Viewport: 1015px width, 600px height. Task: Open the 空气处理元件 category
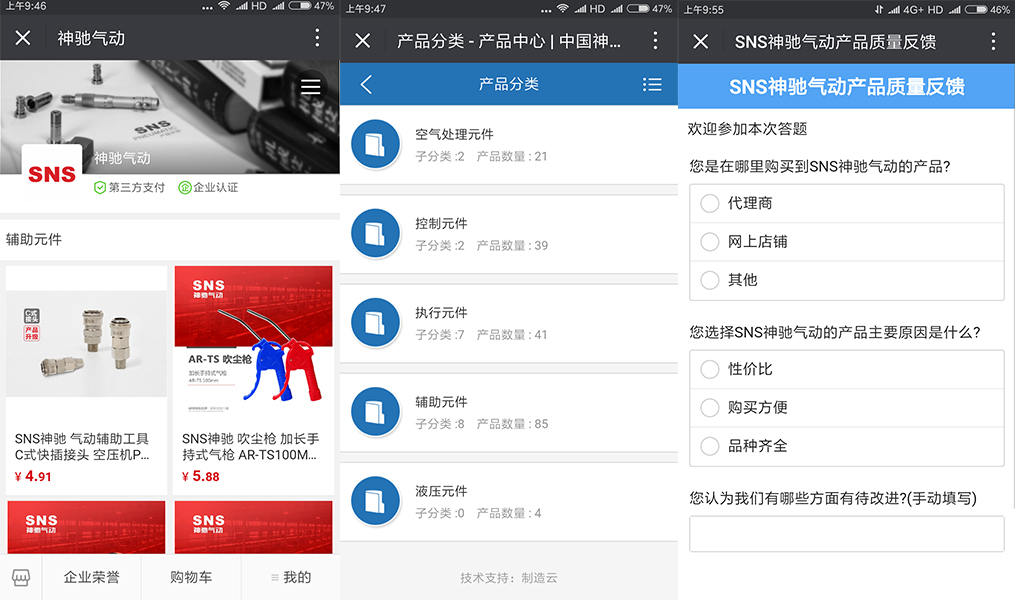[x=509, y=145]
